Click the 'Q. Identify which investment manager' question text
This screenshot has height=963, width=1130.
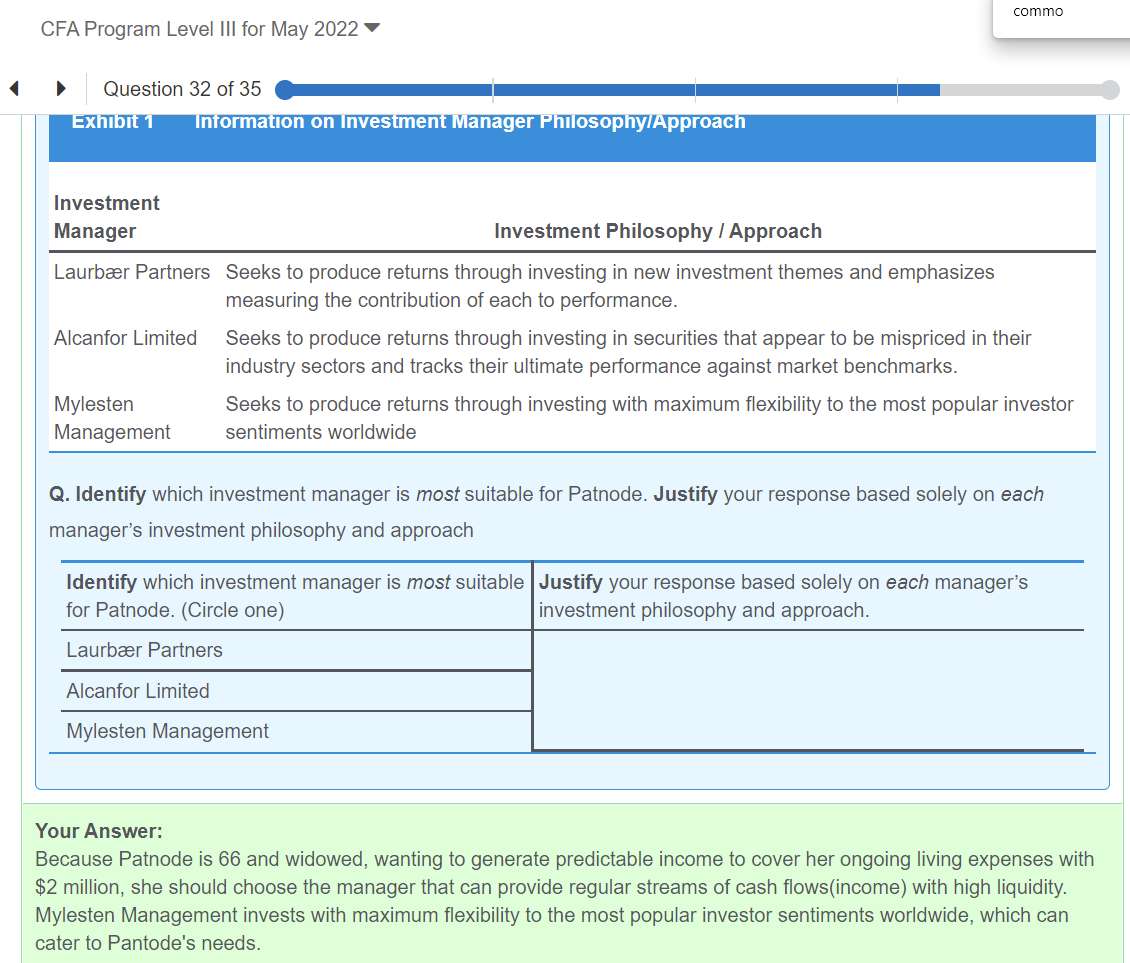(x=546, y=512)
